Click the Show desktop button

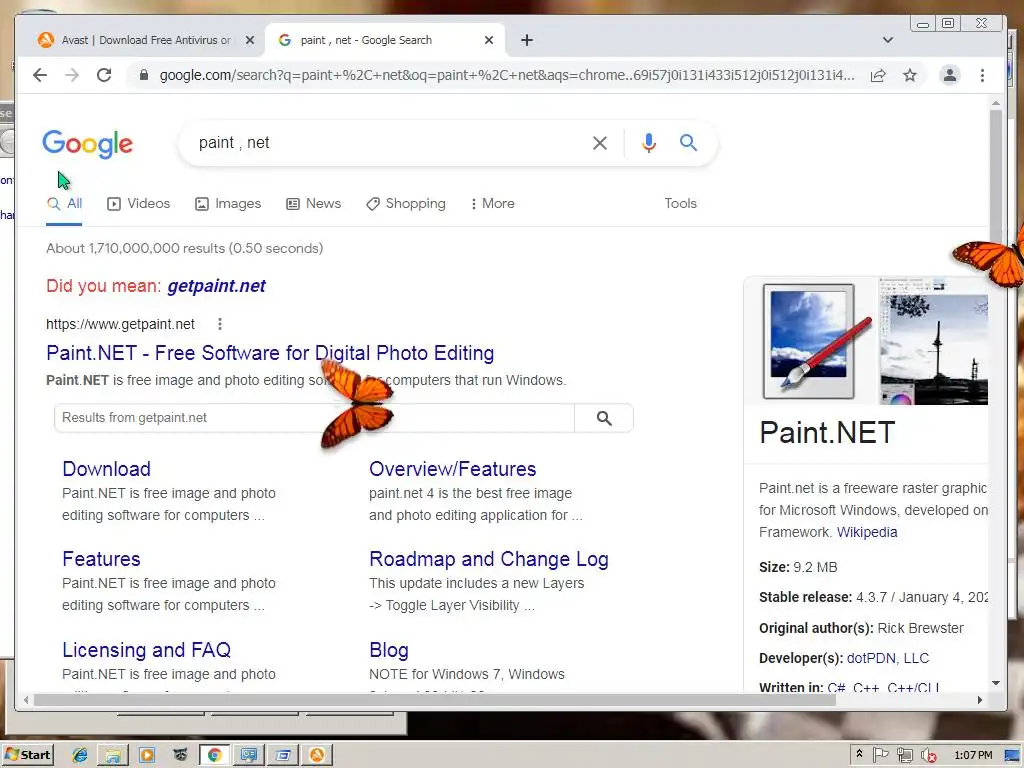point(1012,755)
